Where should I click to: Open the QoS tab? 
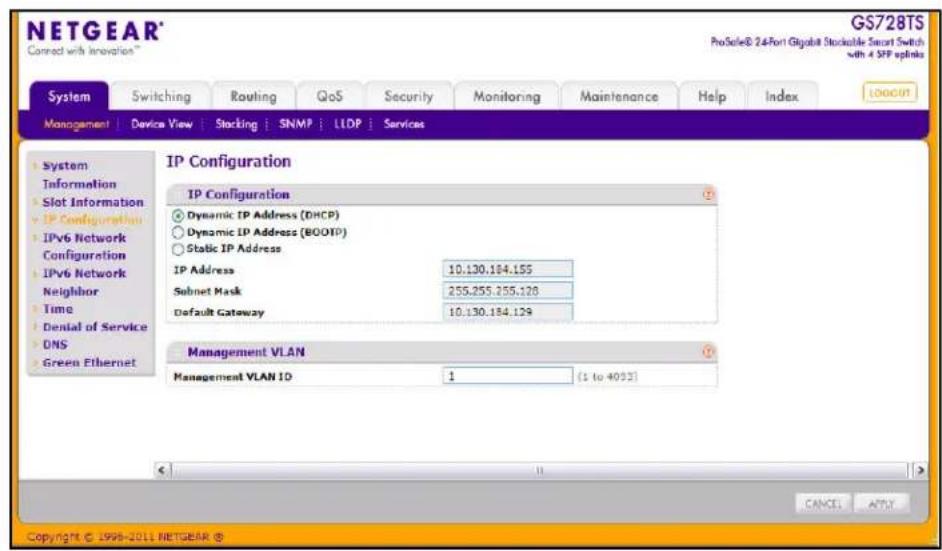click(x=329, y=96)
